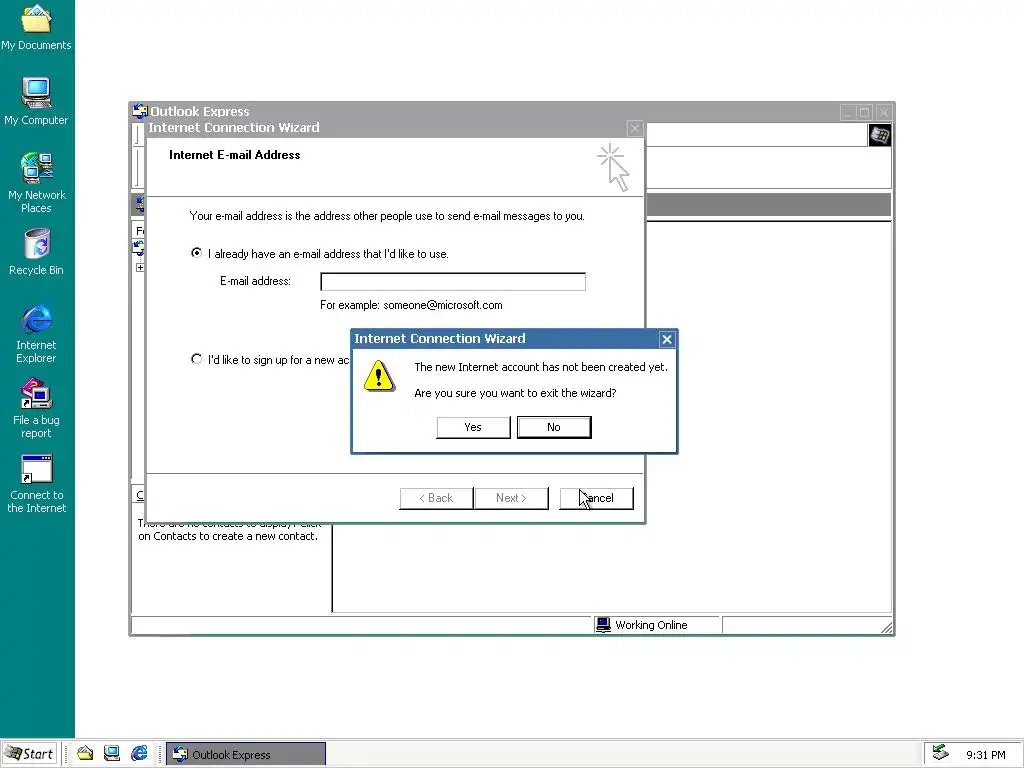
Task: Close the Internet Connection Wizard window
Action: pos(635,129)
